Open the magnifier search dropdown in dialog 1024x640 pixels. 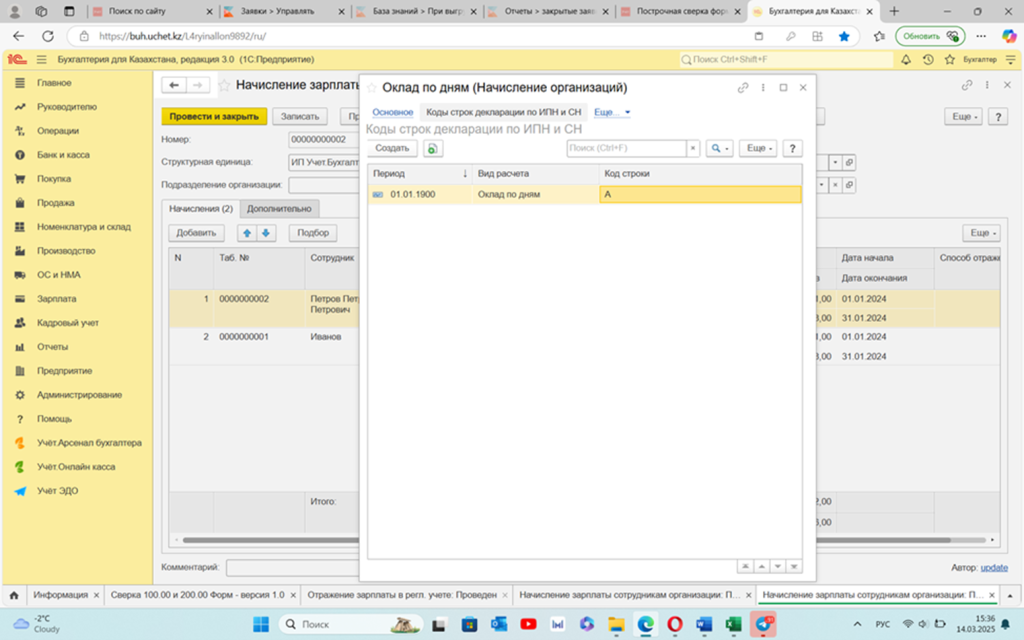tap(719, 148)
